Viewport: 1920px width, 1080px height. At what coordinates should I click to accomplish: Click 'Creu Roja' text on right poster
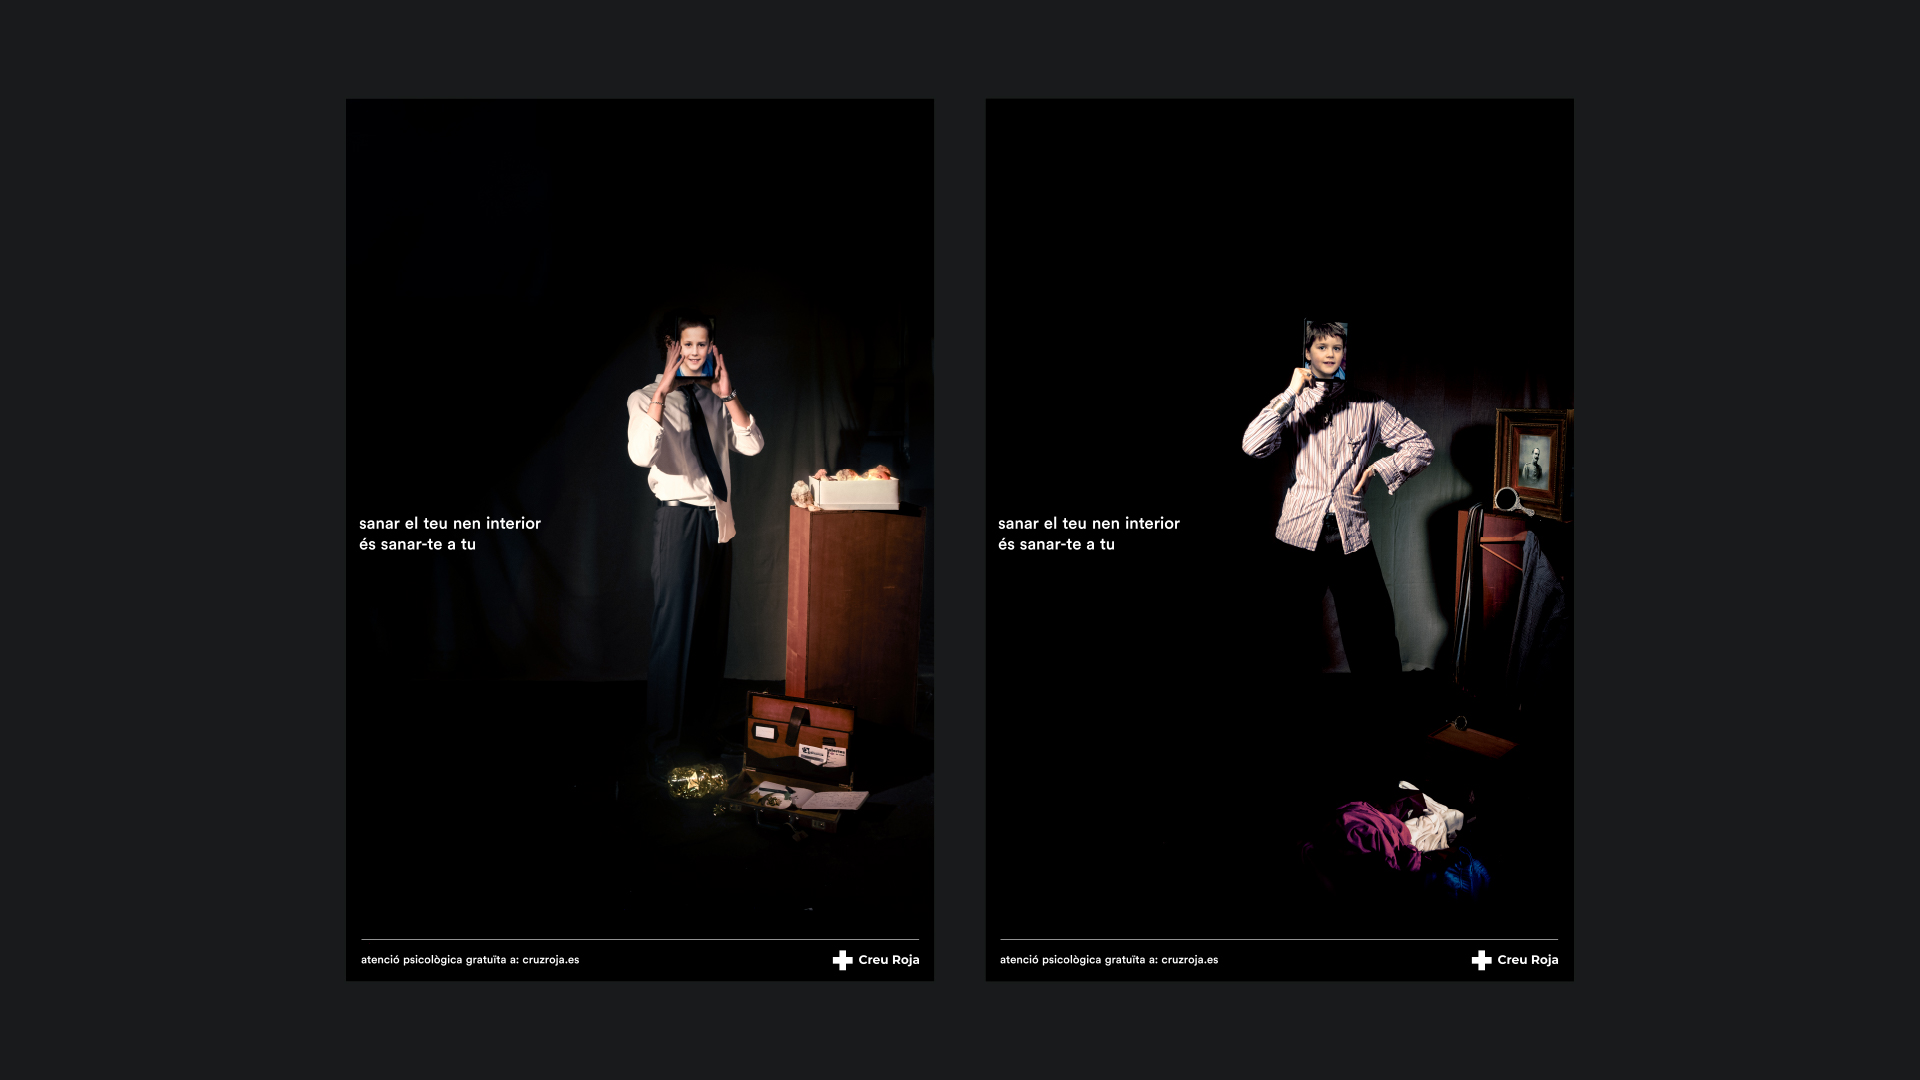[x=1528, y=960]
